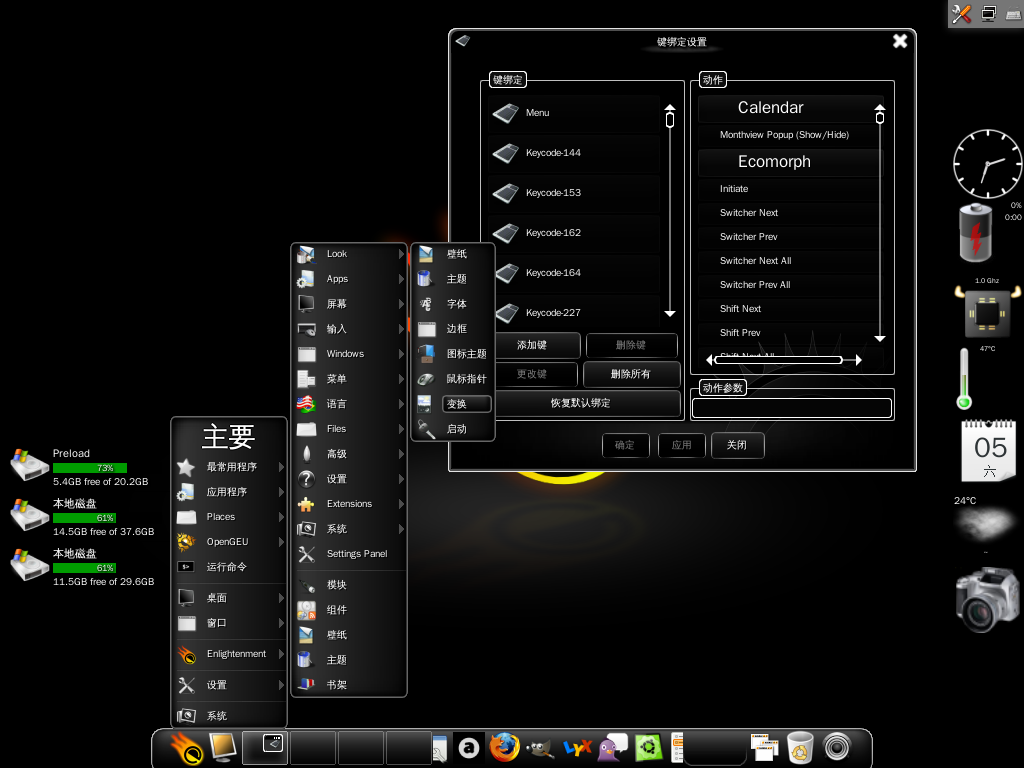Select Initiate action under Ecomorph
The height and width of the screenshot is (768, 1024).
(788, 189)
